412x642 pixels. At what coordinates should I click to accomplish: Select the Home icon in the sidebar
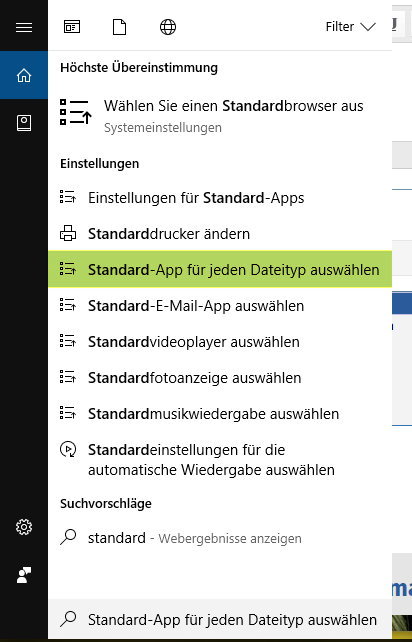(24, 75)
